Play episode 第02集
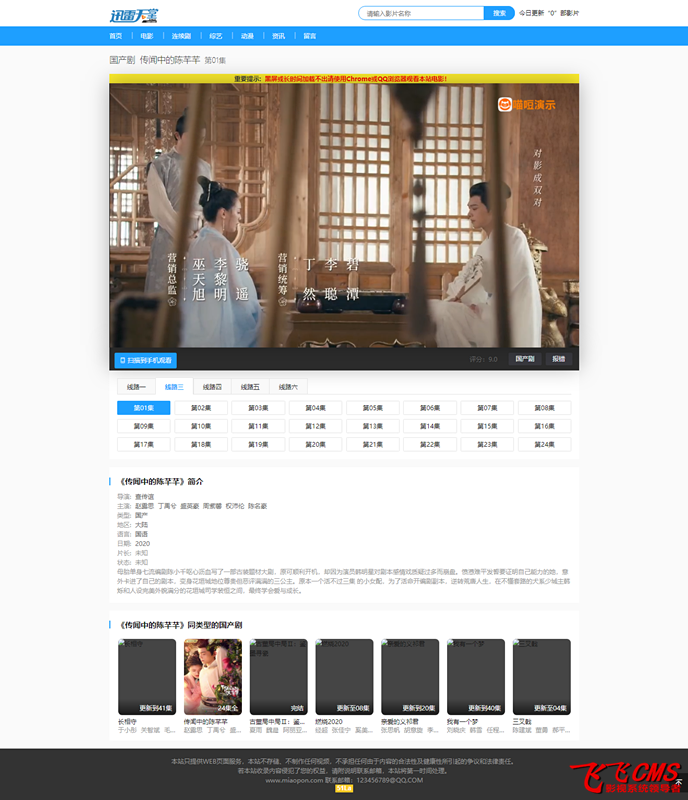688x800 pixels. (200, 408)
